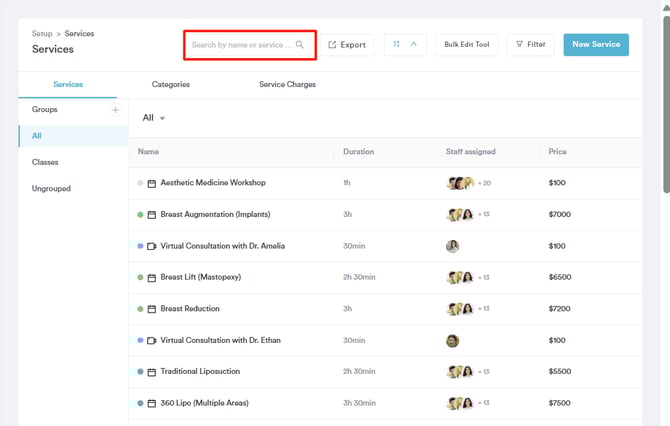Click calendar icon beside Traditional Liposuction
Viewport: 670px width, 426px height.
tap(152, 372)
